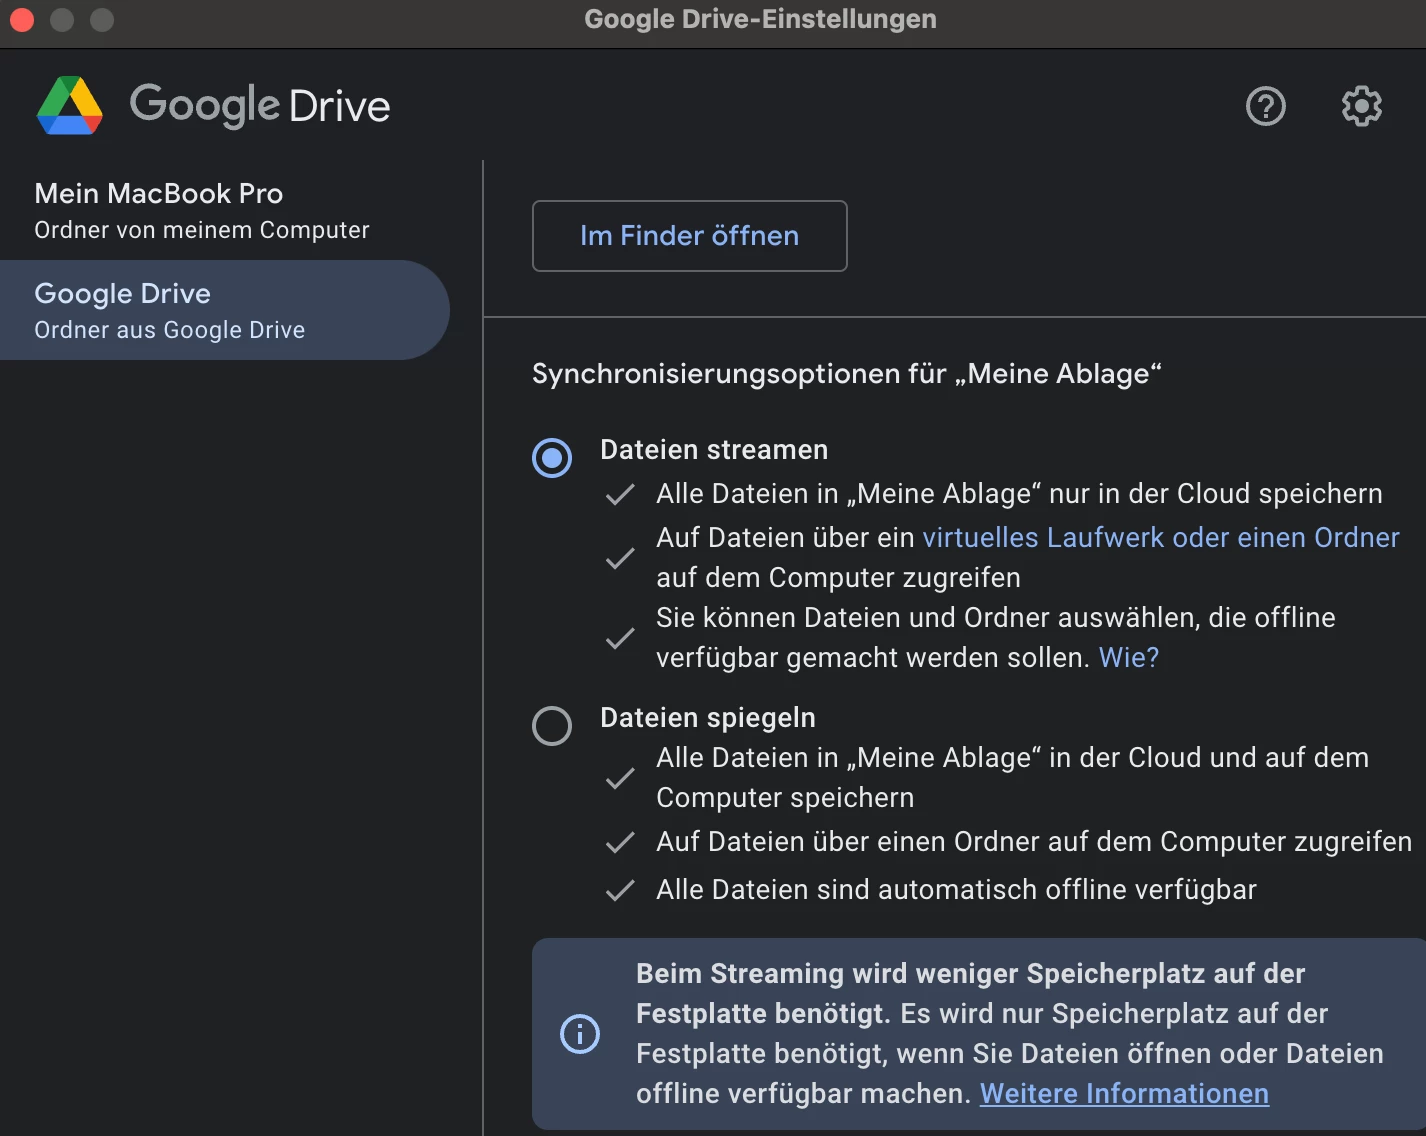
Task: Click the info icon in the streaming notice
Action: pyautogui.click(x=580, y=1034)
